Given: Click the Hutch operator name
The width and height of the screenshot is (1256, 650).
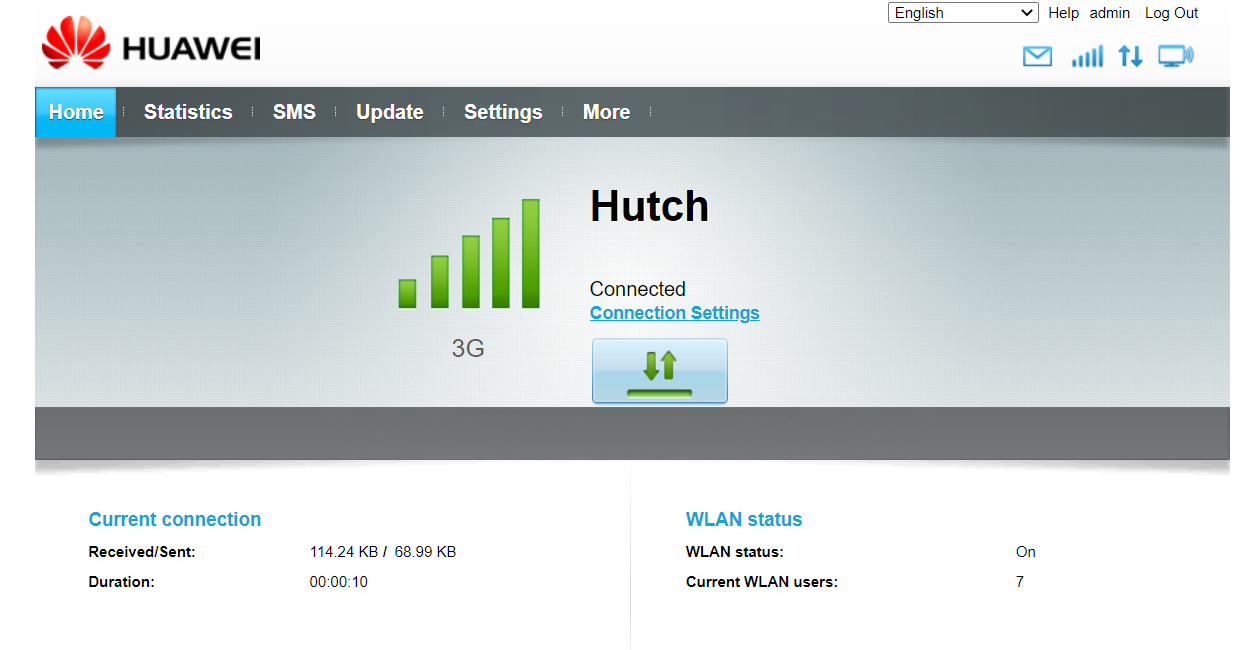Looking at the screenshot, I should click(650, 206).
